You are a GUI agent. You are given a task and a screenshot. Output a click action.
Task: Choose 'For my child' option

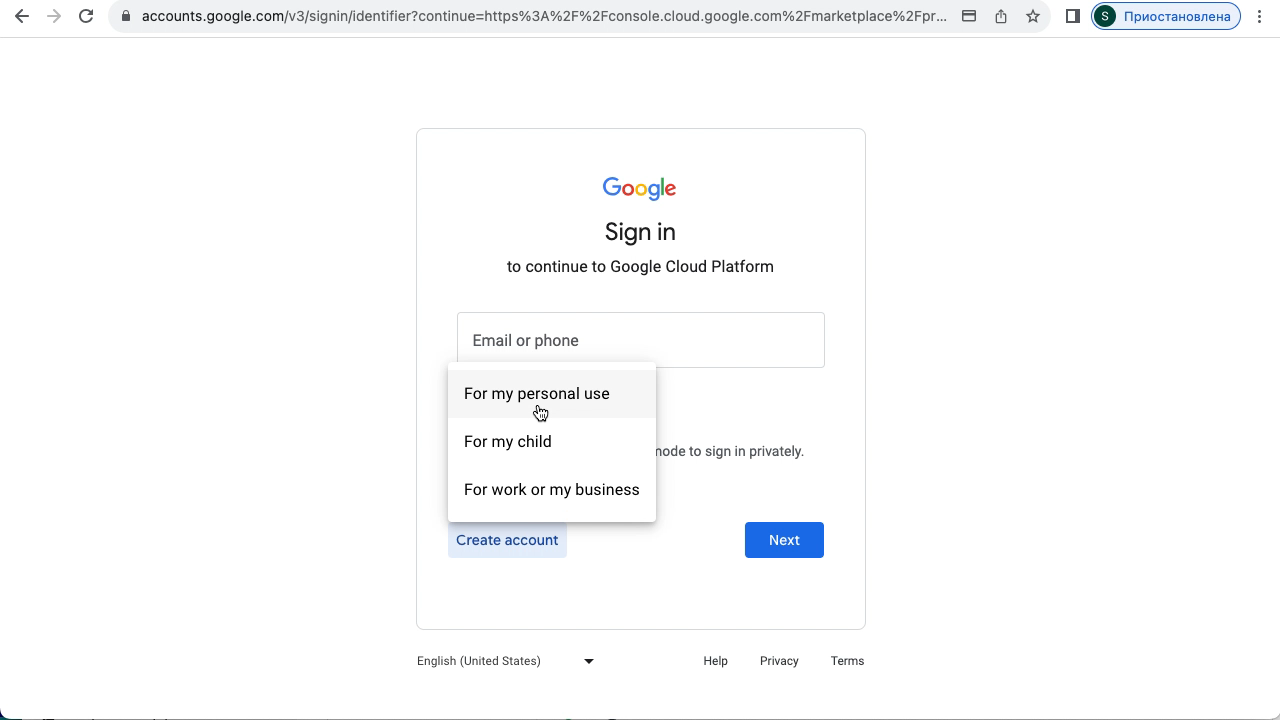click(508, 442)
